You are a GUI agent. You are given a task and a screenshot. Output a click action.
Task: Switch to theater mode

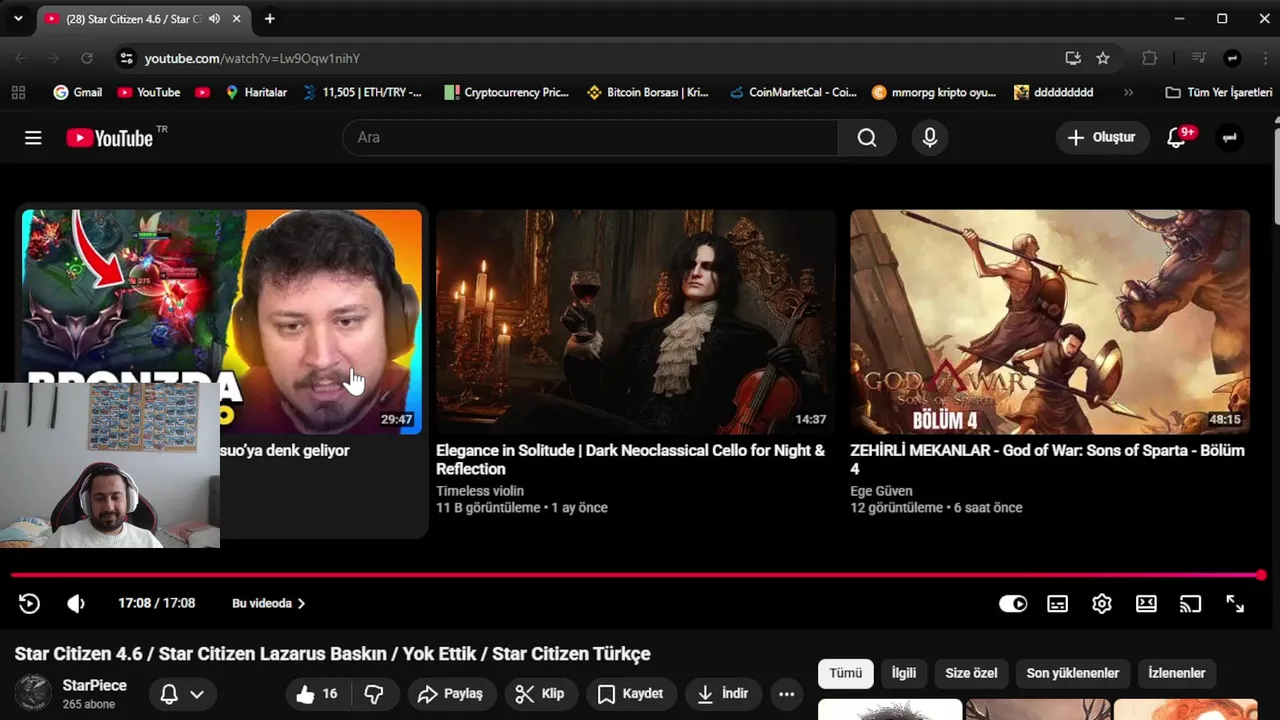click(1146, 603)
